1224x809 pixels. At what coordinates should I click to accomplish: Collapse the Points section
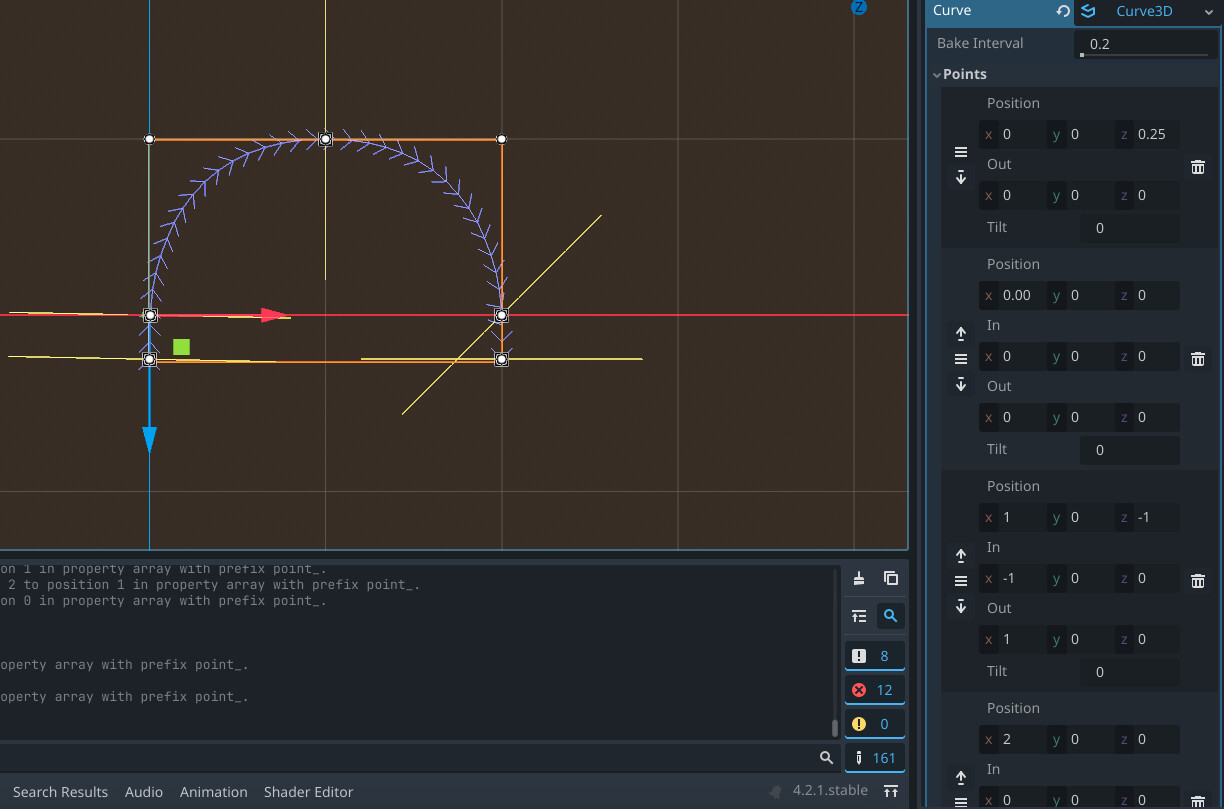click(x=937, y=73)
